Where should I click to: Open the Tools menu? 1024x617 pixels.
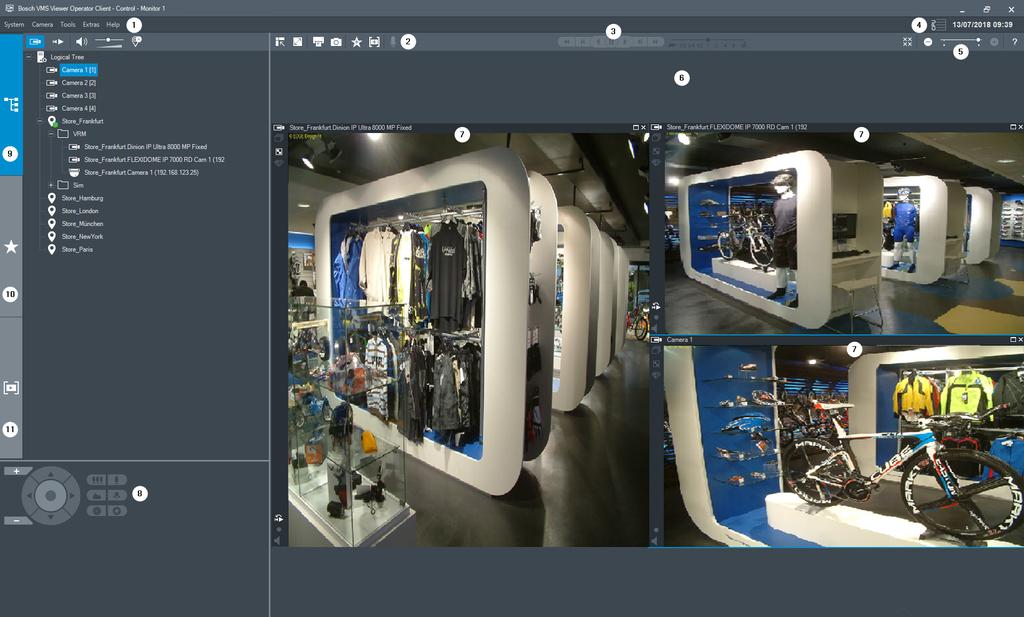click(x=68, y=25)
